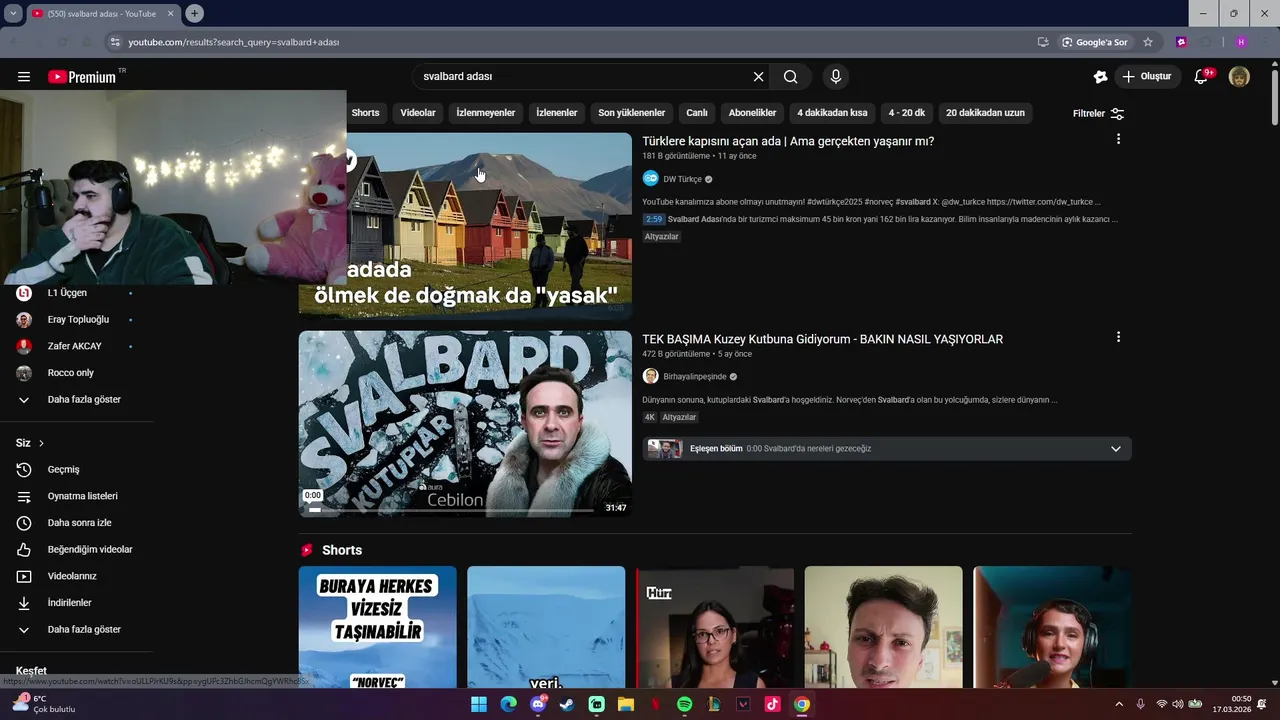Toggle the 4 dakikadan kısa chip
This screenshot has height=720, width=1280.
click(832, 113)
